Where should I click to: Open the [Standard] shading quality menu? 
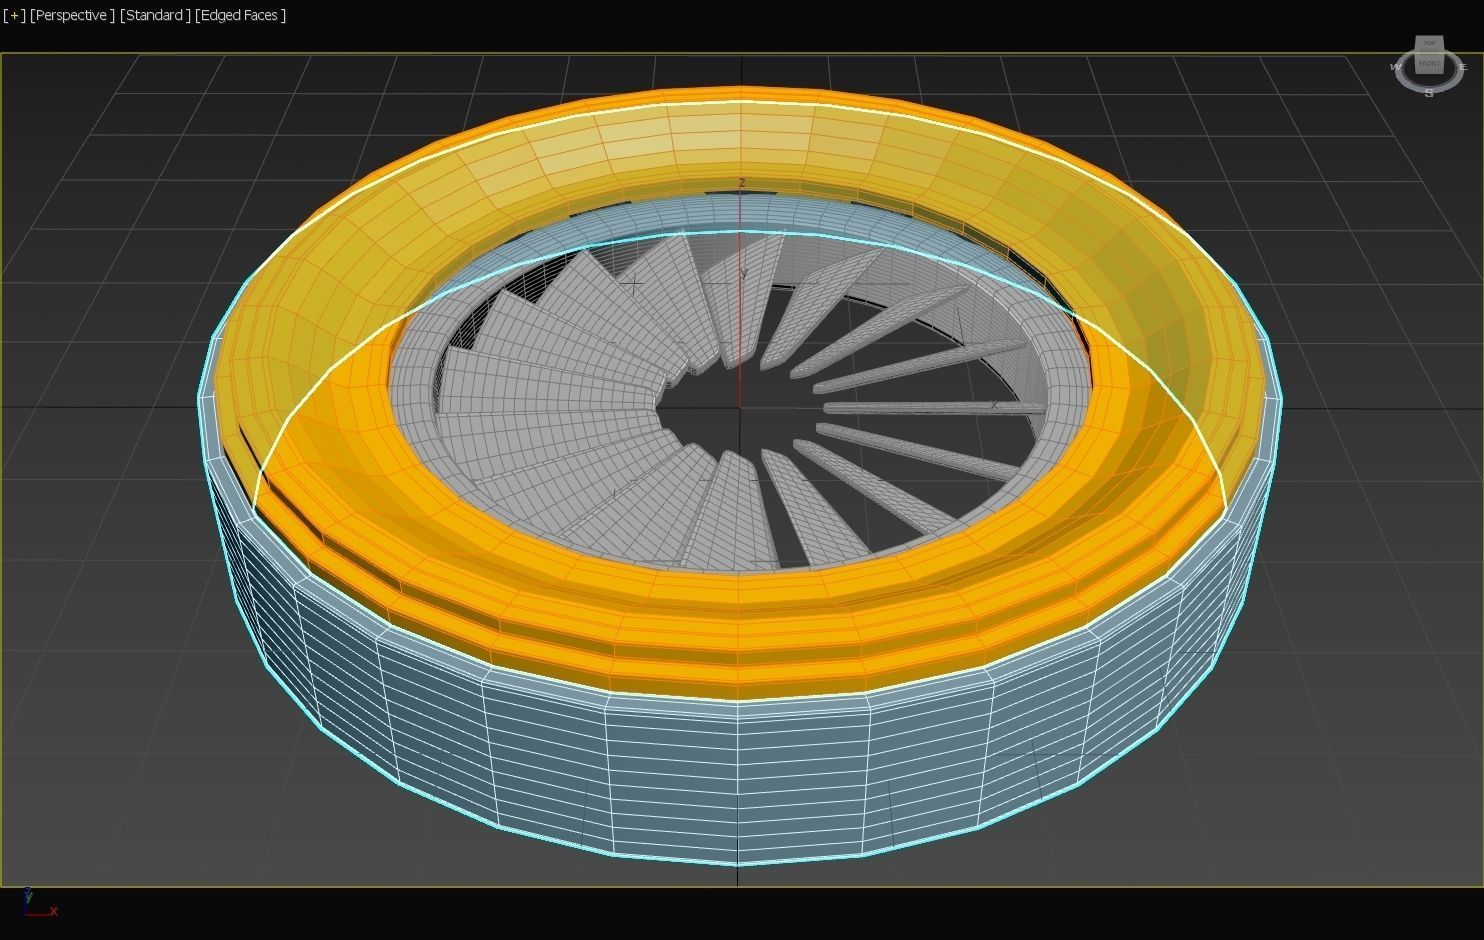point(155,15)
